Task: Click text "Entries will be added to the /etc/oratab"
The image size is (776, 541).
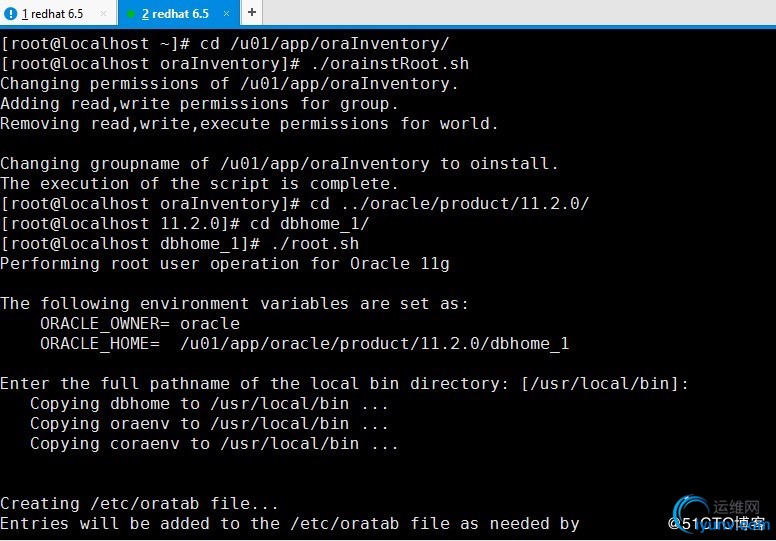Action: pos(199,524)
